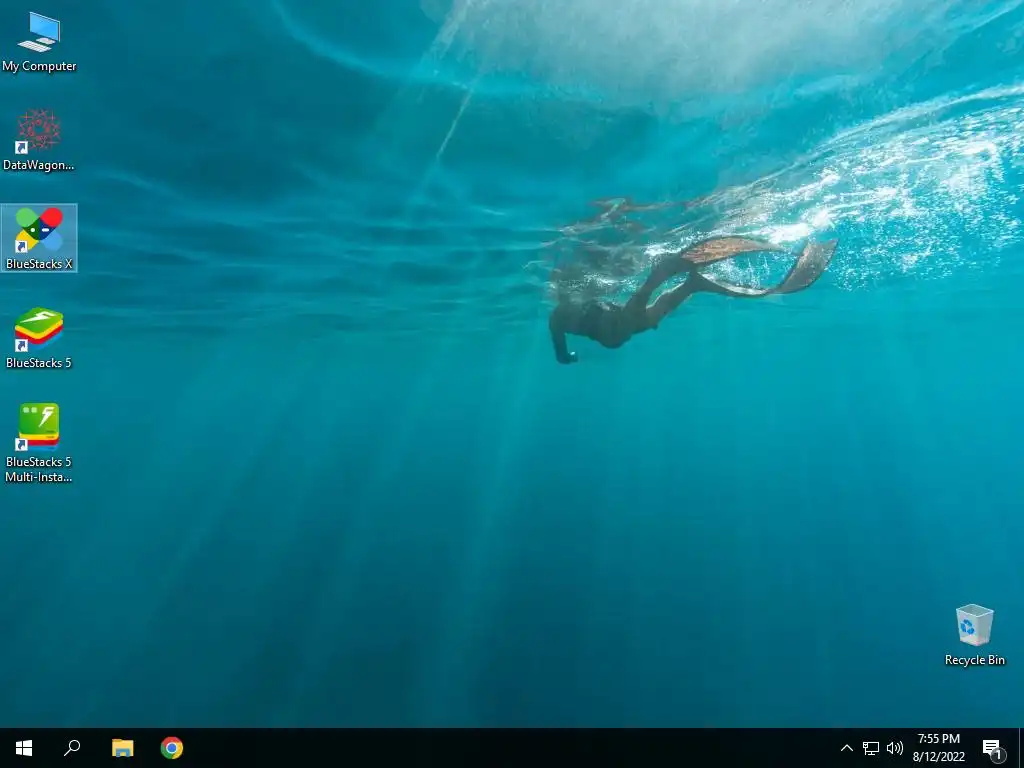Open taskbar search magnifier
The height and width of the screenshot is (768, 1024).
[x=72, y=748]
